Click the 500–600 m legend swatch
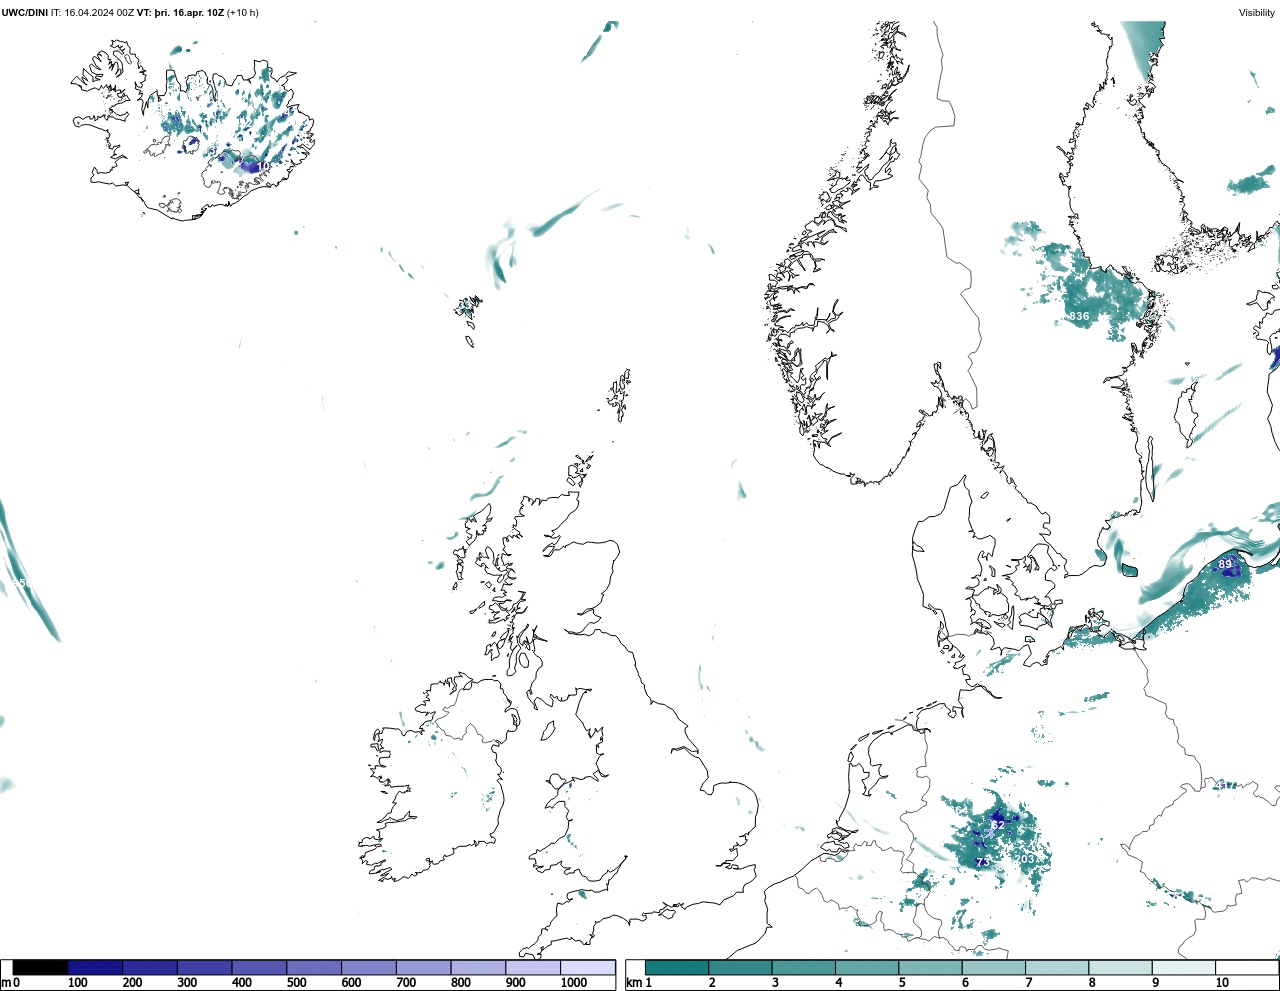This screenshot has width=1280, height=991. coord(314,968)
